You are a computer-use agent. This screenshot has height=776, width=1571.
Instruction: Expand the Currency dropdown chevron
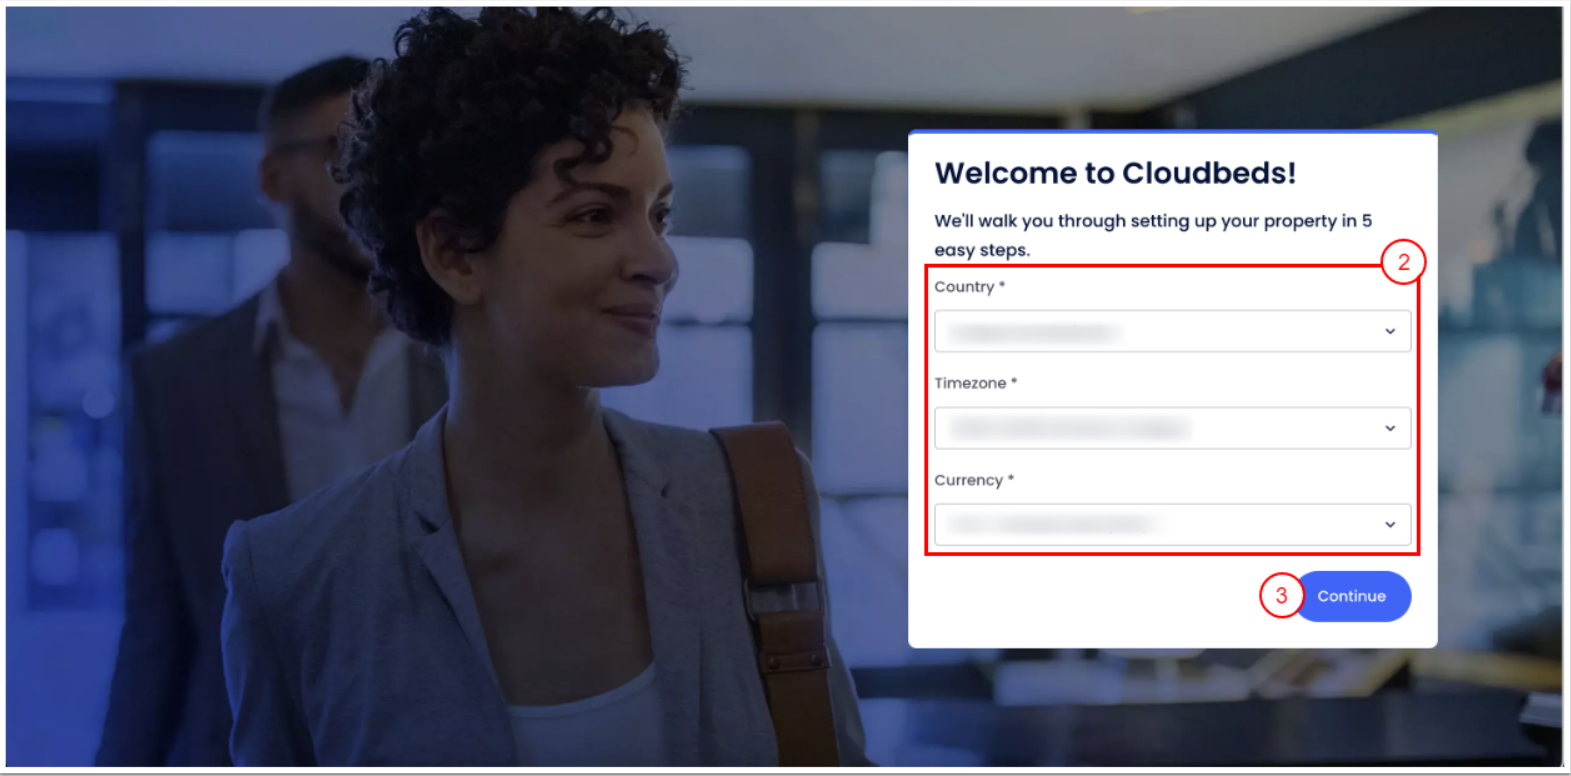[x=1390, y=525]
